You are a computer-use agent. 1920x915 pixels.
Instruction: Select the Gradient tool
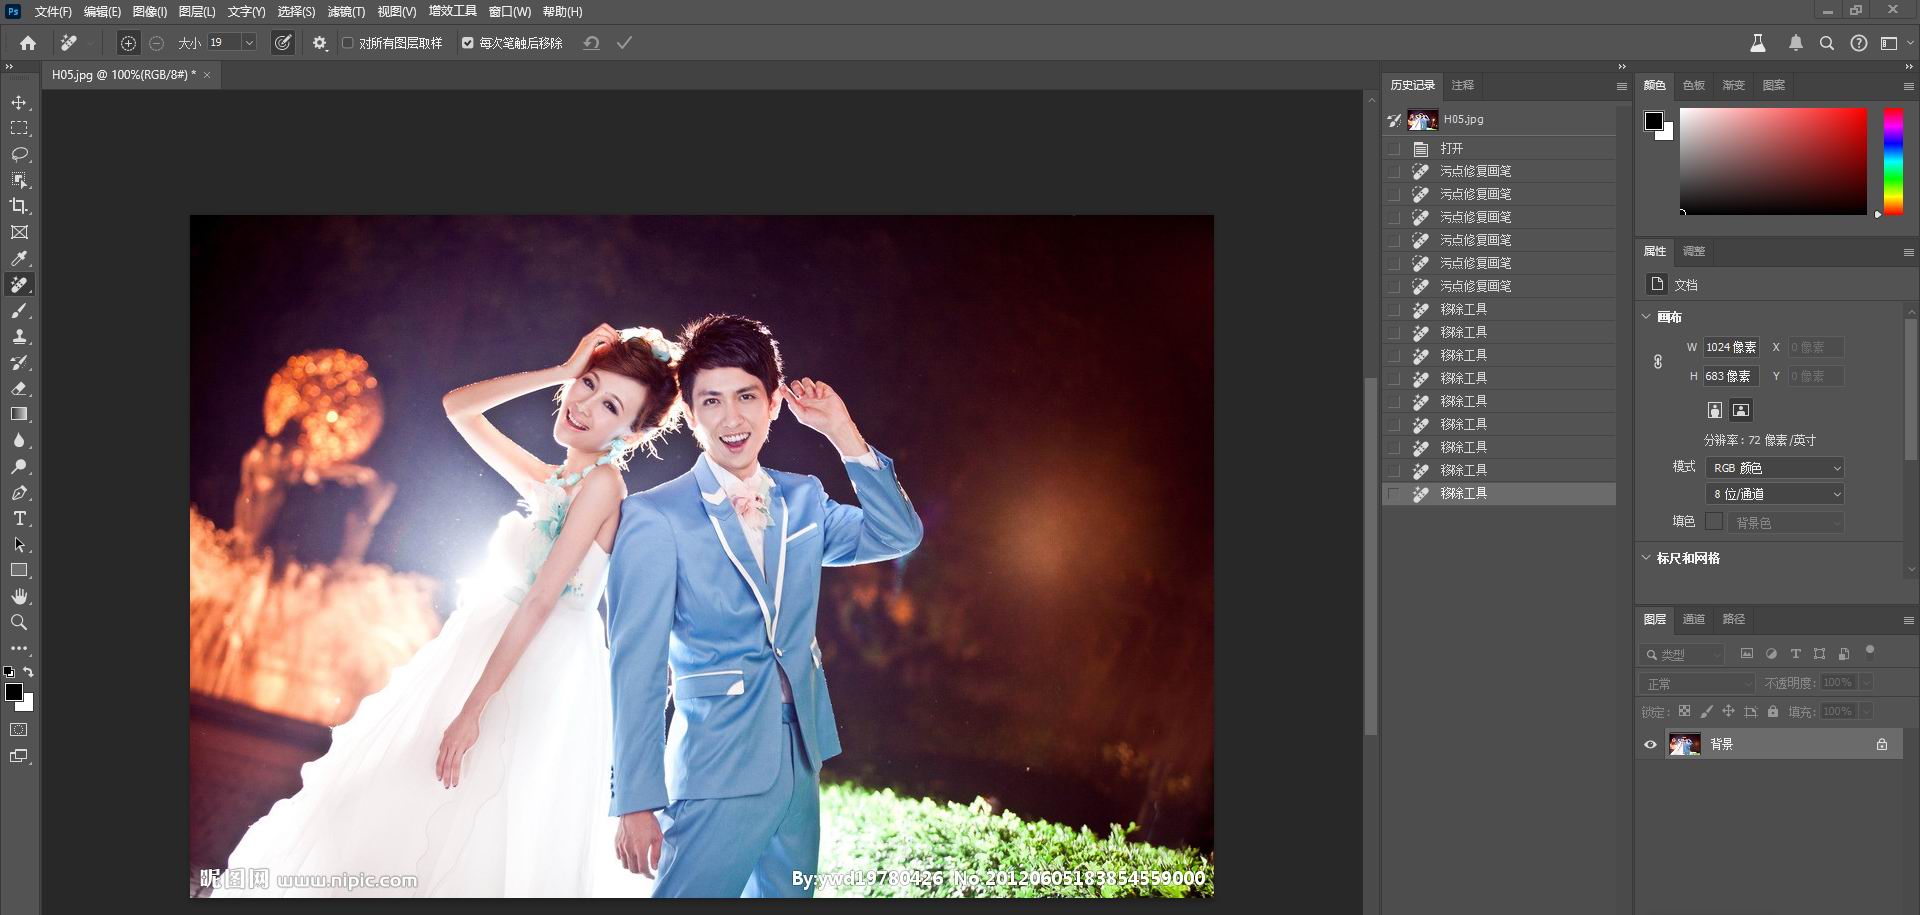tap(19, 414)
